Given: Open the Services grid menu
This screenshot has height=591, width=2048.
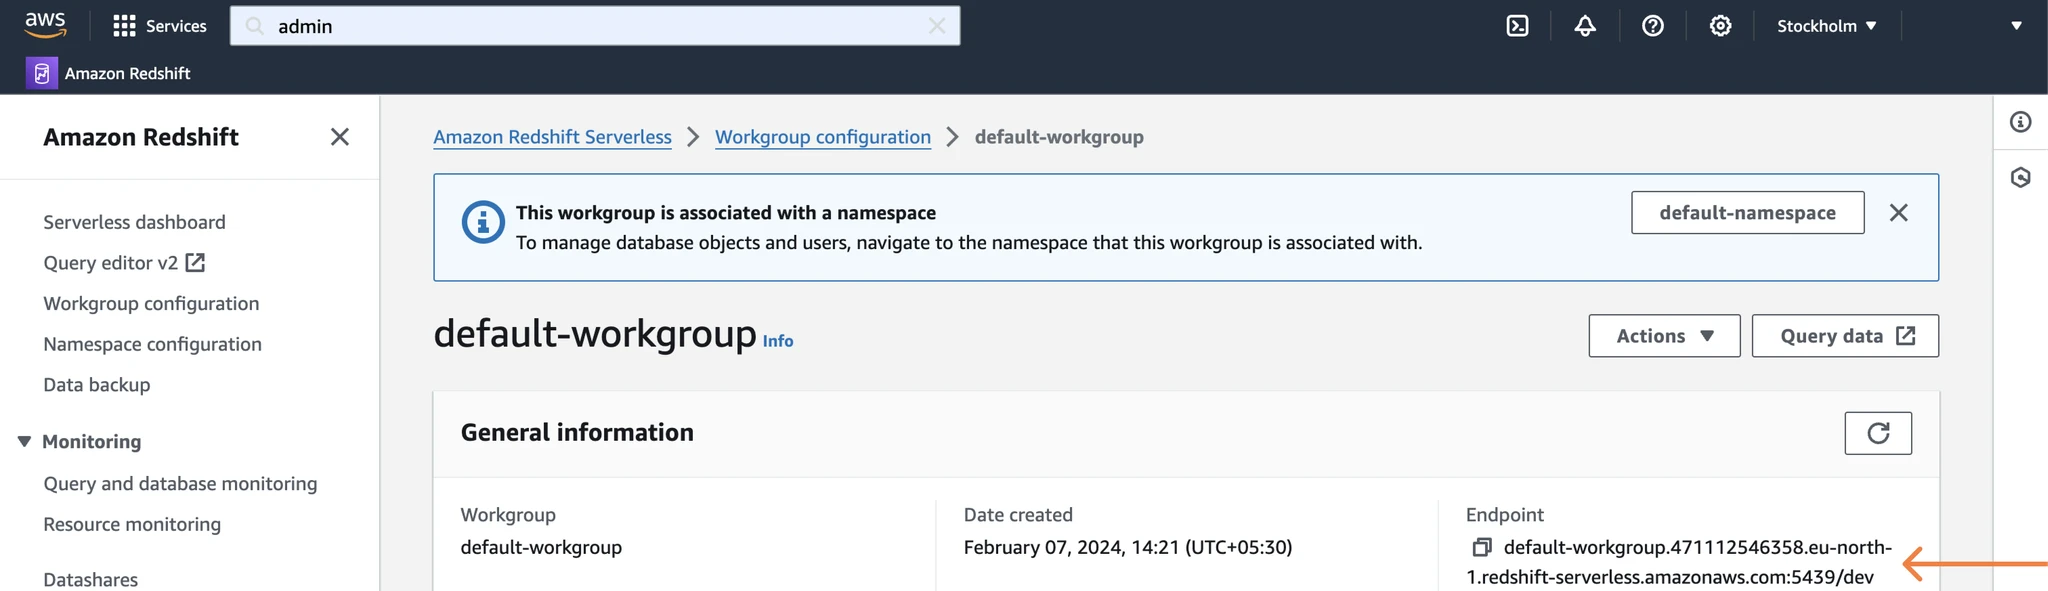Looking at the screenshot, I should [160, 26].
